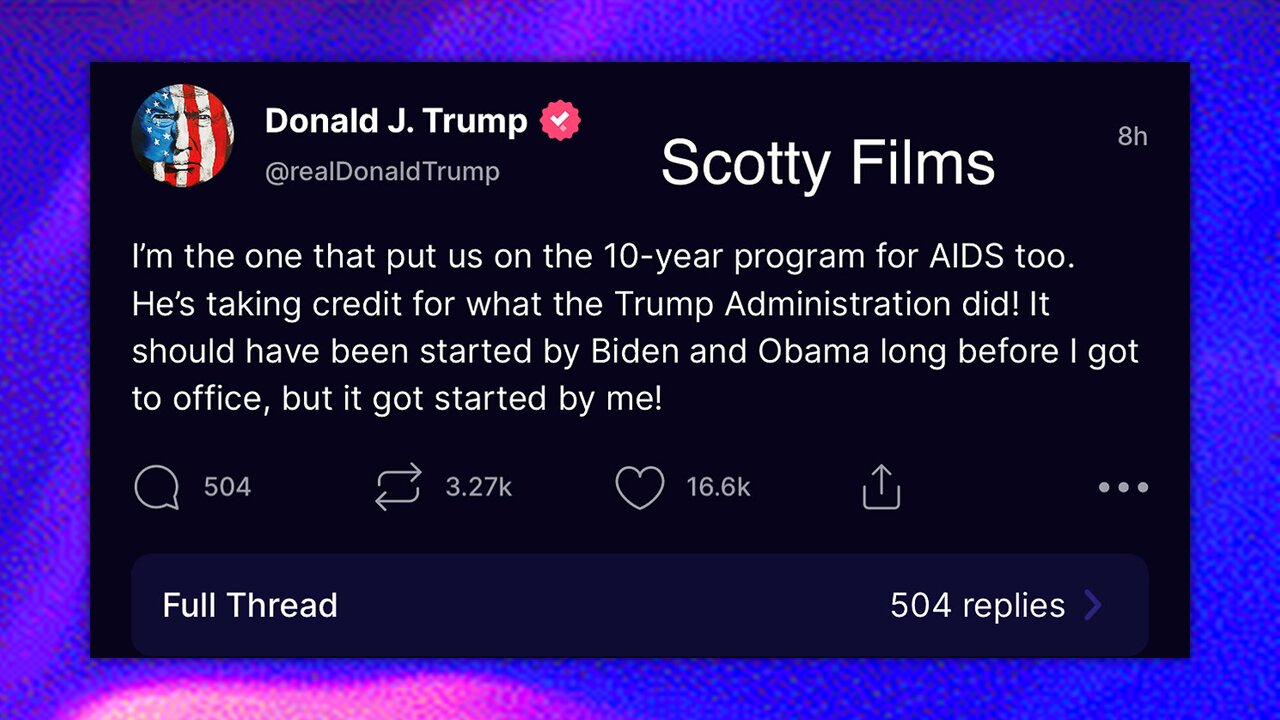The width and height of the screenshot is (1280, 720).
Task: View the 504 replies link
Action: click(x=977, y=605)
